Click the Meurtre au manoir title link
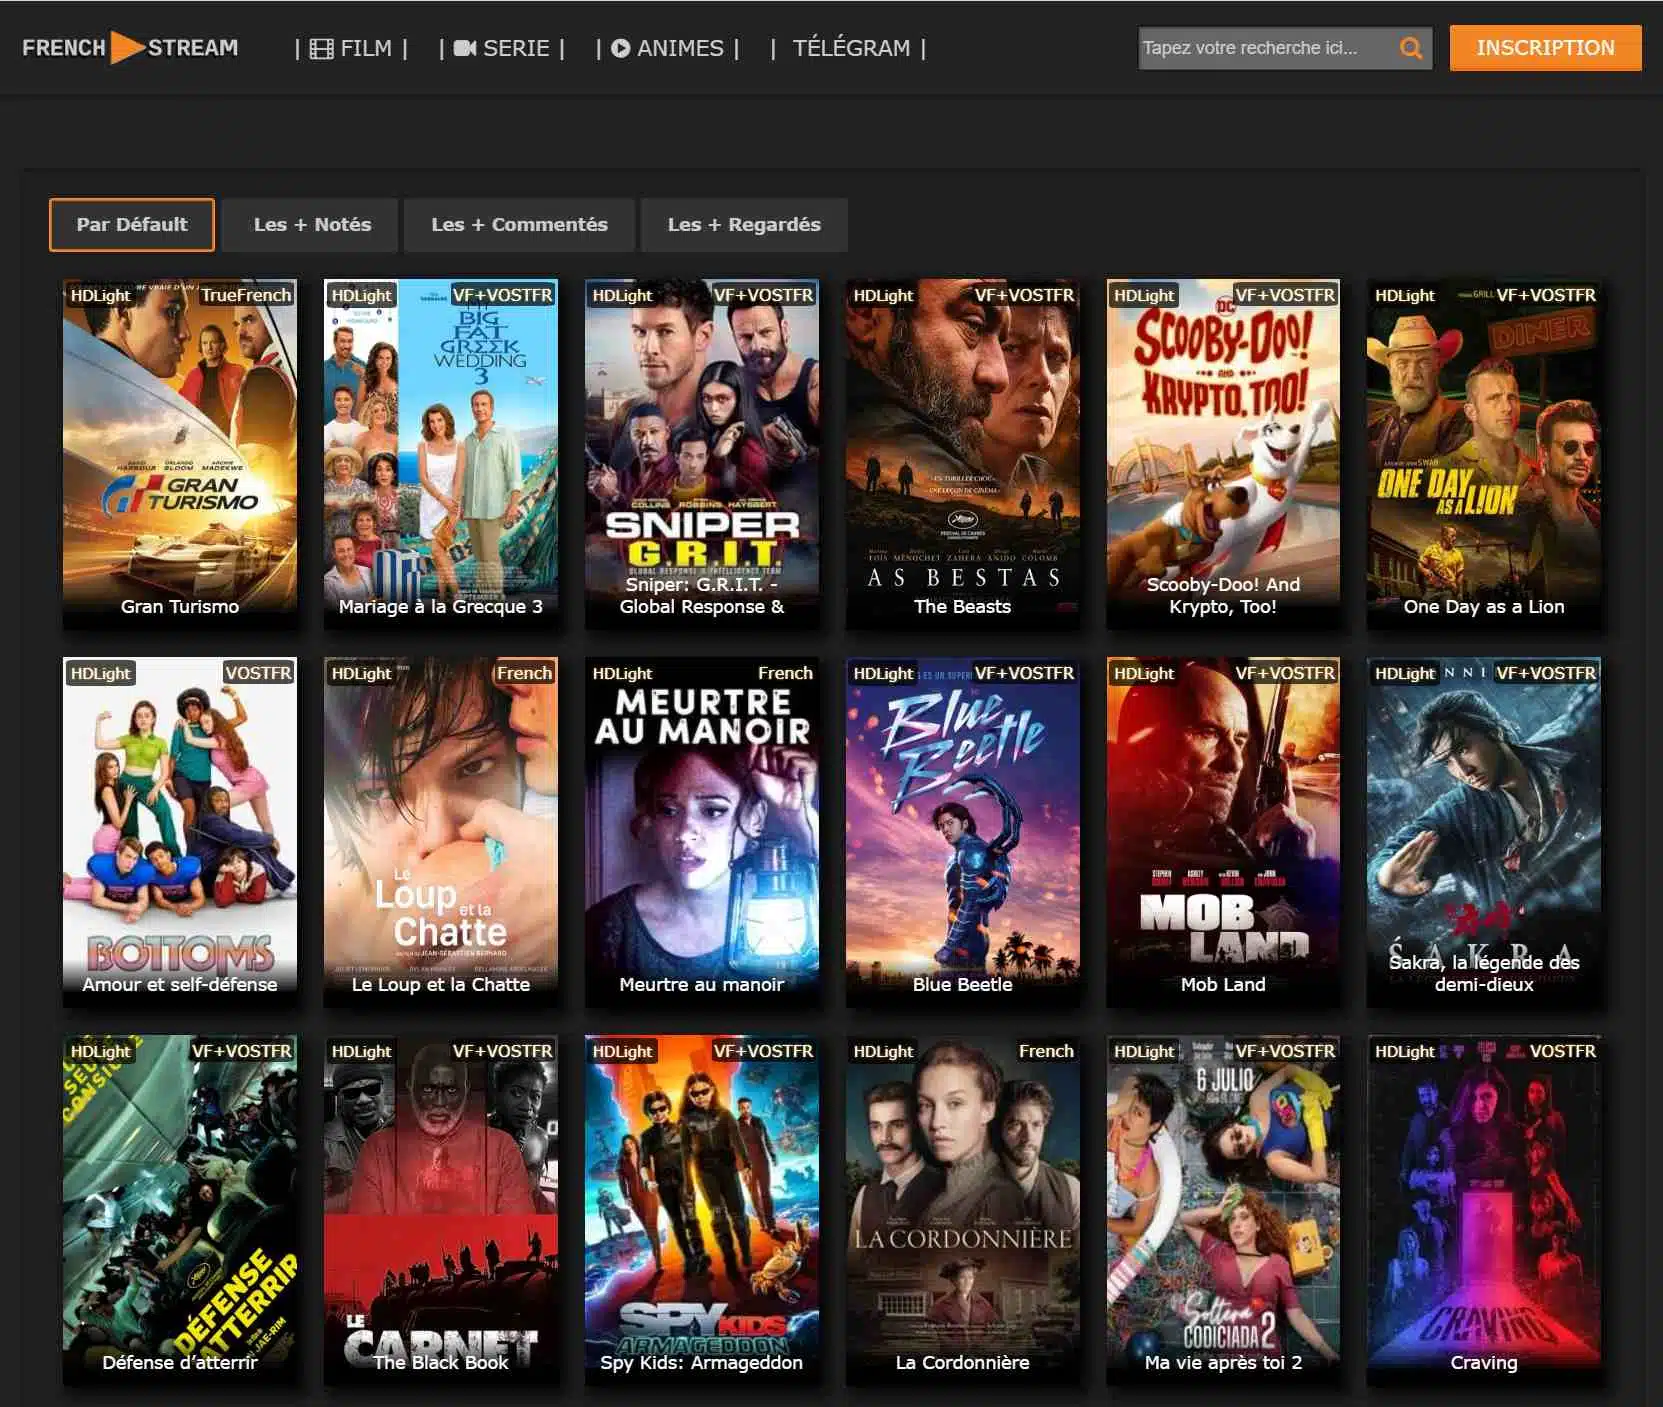Viewport: 1663px width, 1407px height. pos(701,984)
